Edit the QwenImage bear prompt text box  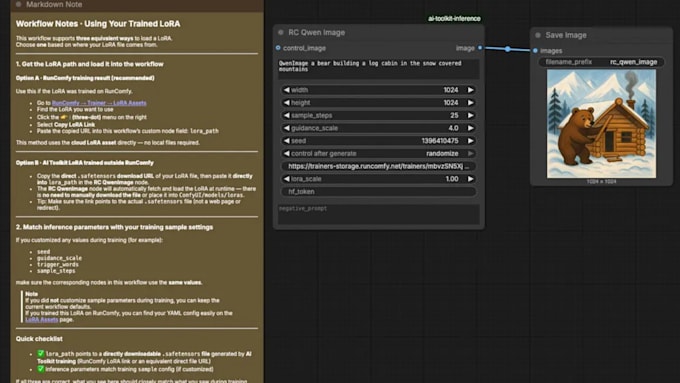click(x=379, y=69)
